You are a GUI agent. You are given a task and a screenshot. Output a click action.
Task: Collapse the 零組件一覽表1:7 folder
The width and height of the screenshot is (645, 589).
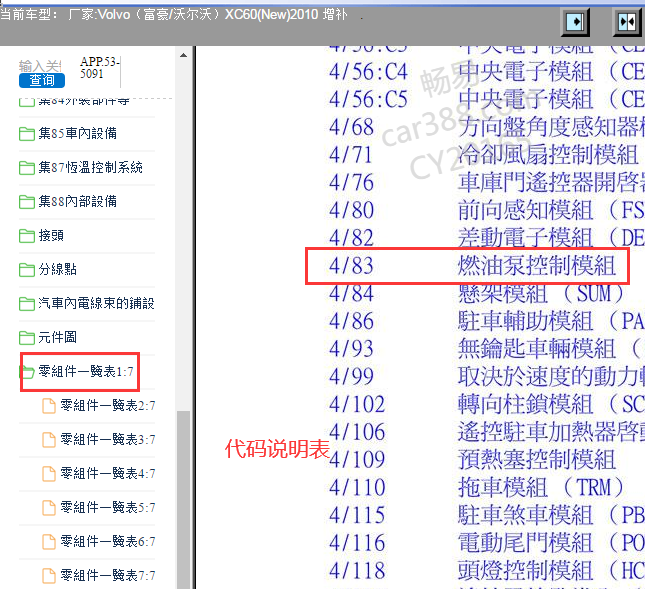pyautogui.click(x=86, y=371)
